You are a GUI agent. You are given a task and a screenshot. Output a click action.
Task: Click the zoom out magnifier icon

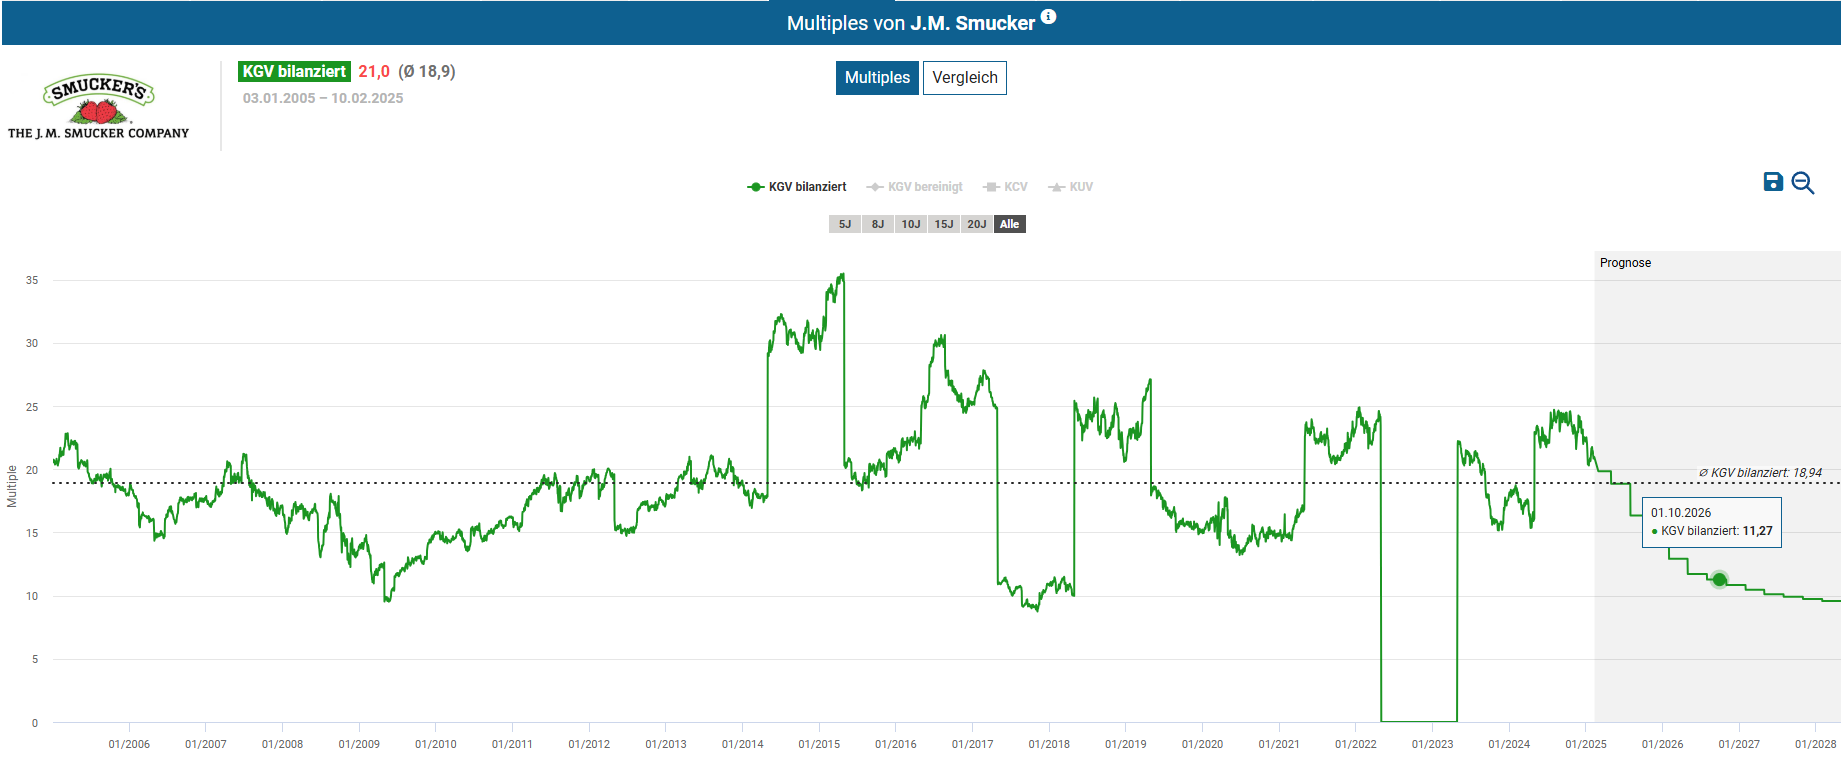point(1802,183)
